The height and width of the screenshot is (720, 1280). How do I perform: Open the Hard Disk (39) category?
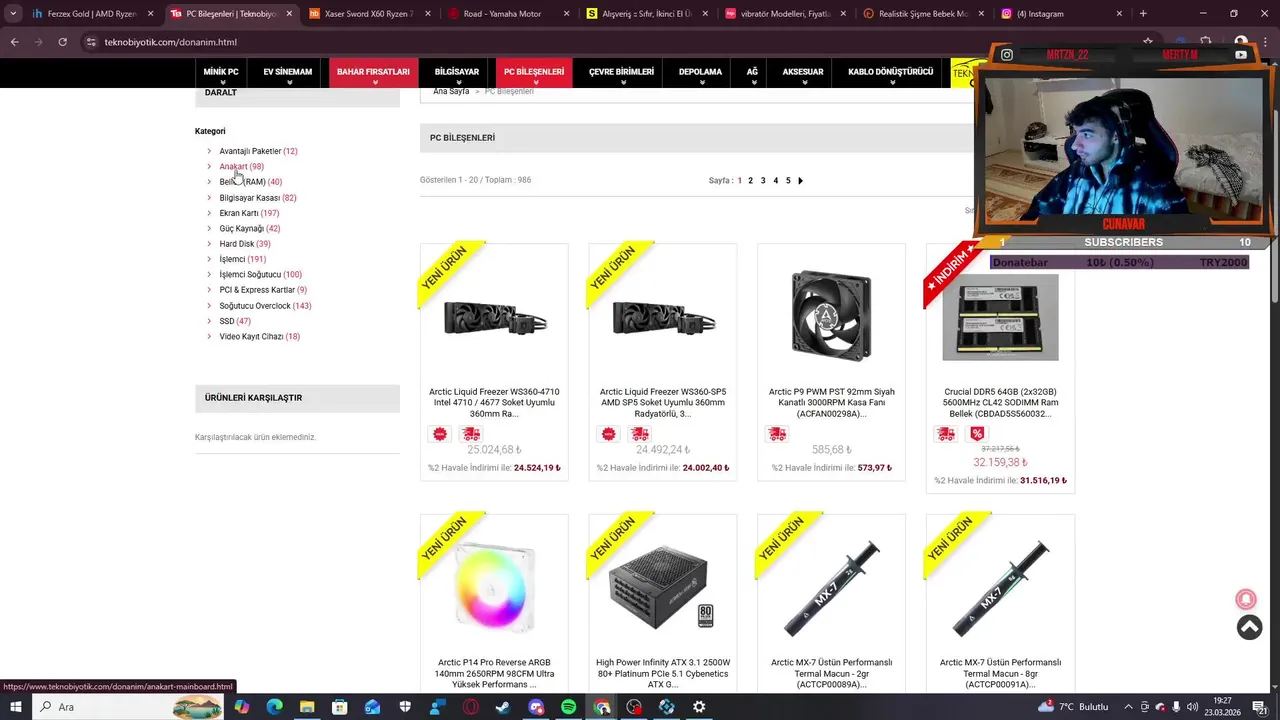(245, 244)
